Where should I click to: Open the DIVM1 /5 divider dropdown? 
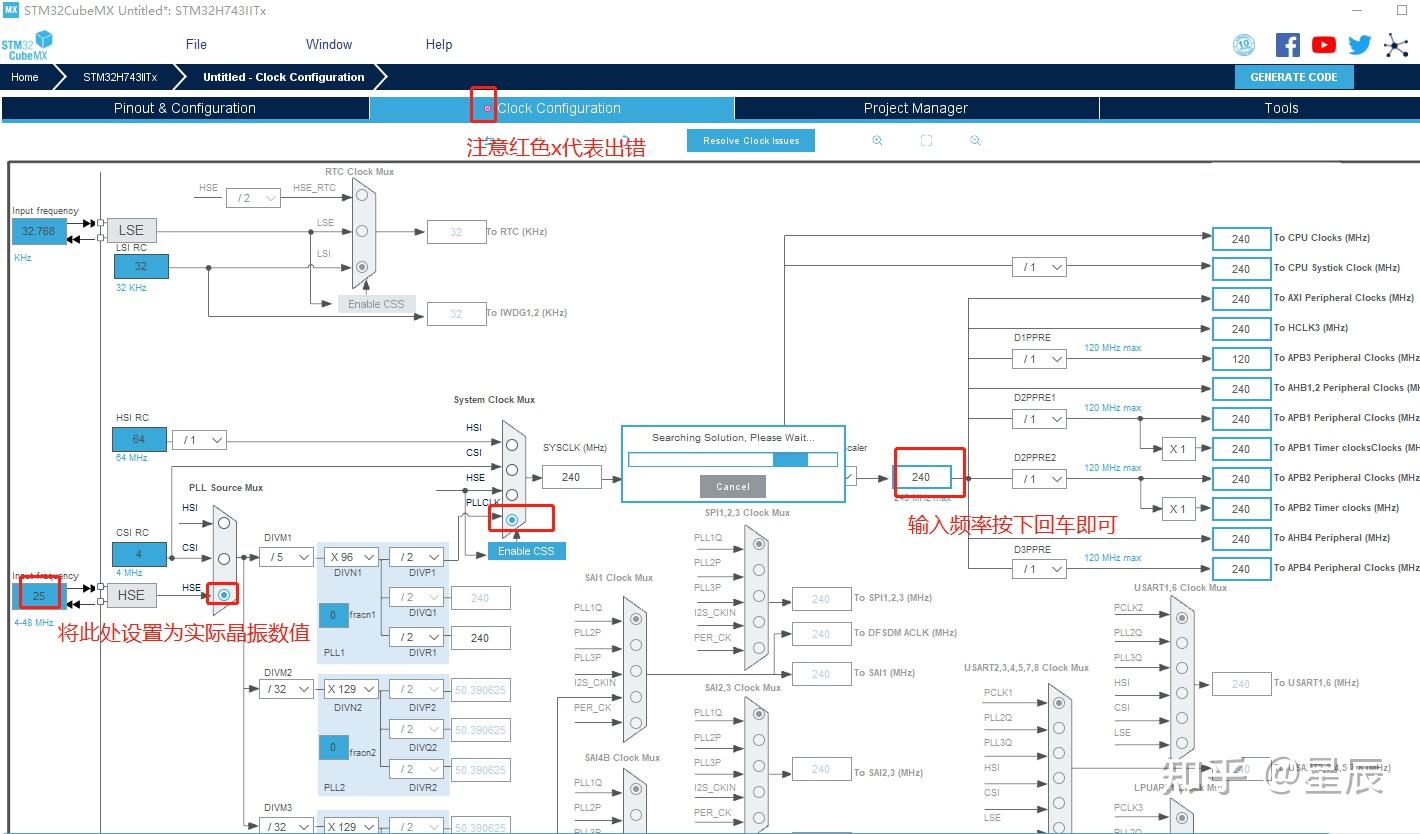coord(286,557)
